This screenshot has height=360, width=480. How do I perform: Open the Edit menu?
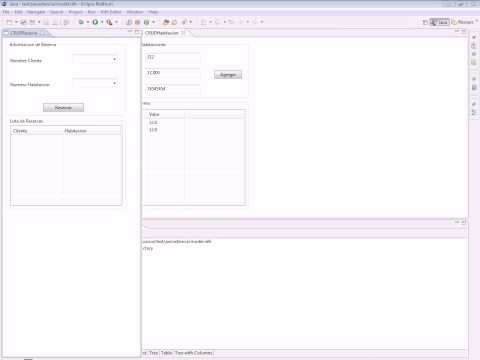[x=19, y=12]
